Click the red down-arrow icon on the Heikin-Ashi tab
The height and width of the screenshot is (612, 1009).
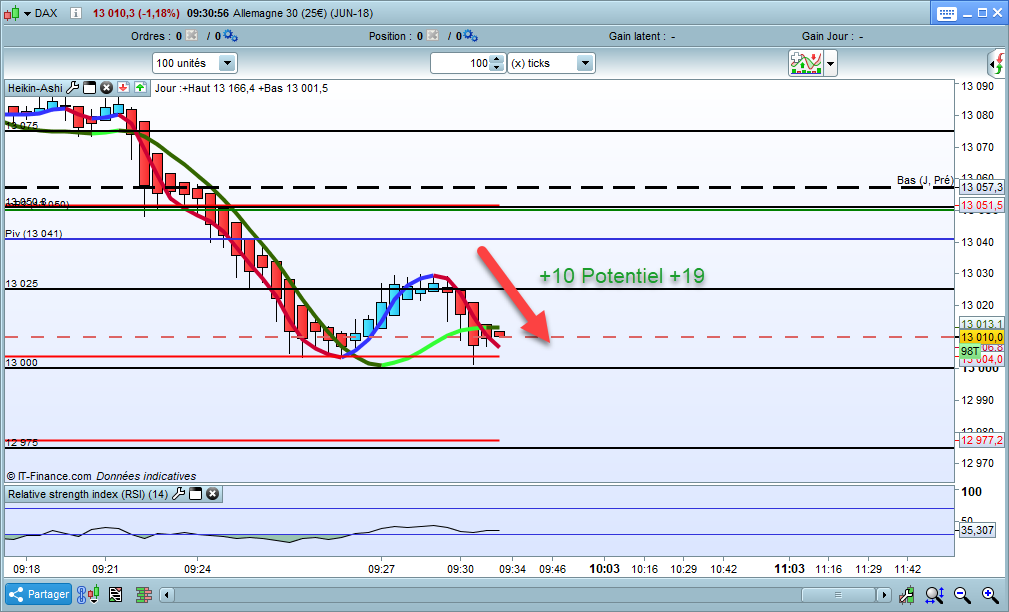click(124, 88)
